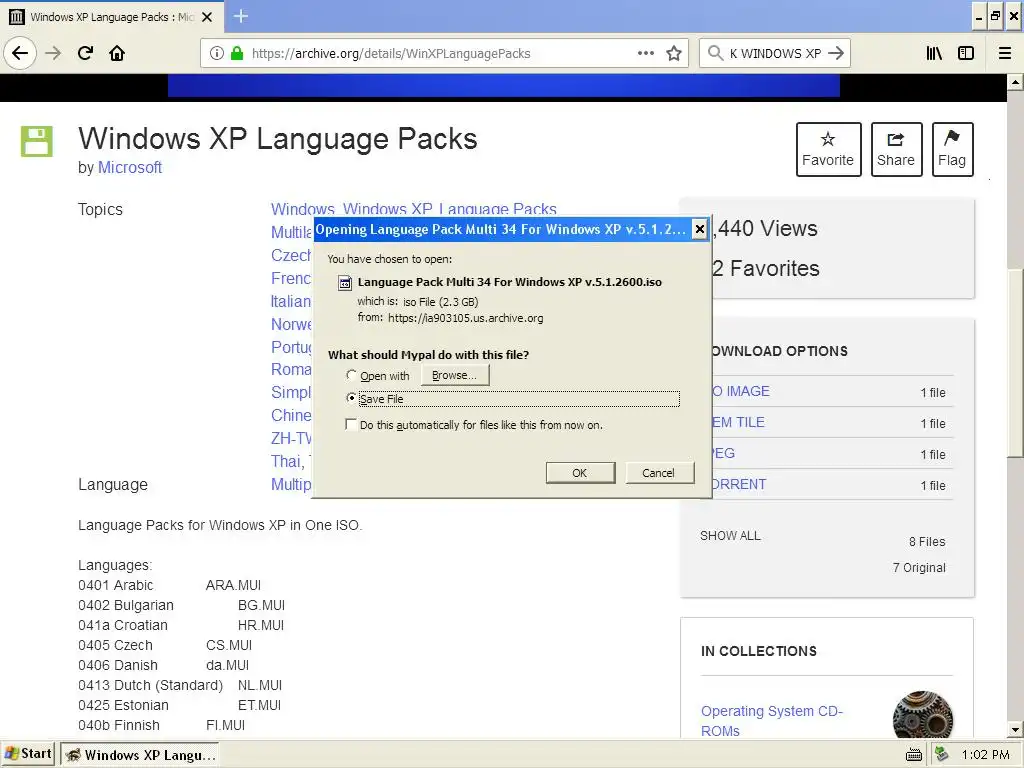Submit search with the arrow icon
This screenshot has width=1024, height=768.
point(836,53)
